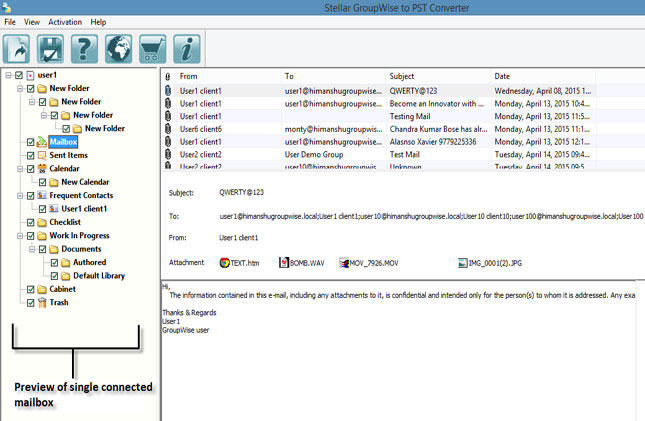The width and height of the screenshot is (645, 421).
Task: Click the Trash bin icon in tree
Action: (x=42, y=302)
